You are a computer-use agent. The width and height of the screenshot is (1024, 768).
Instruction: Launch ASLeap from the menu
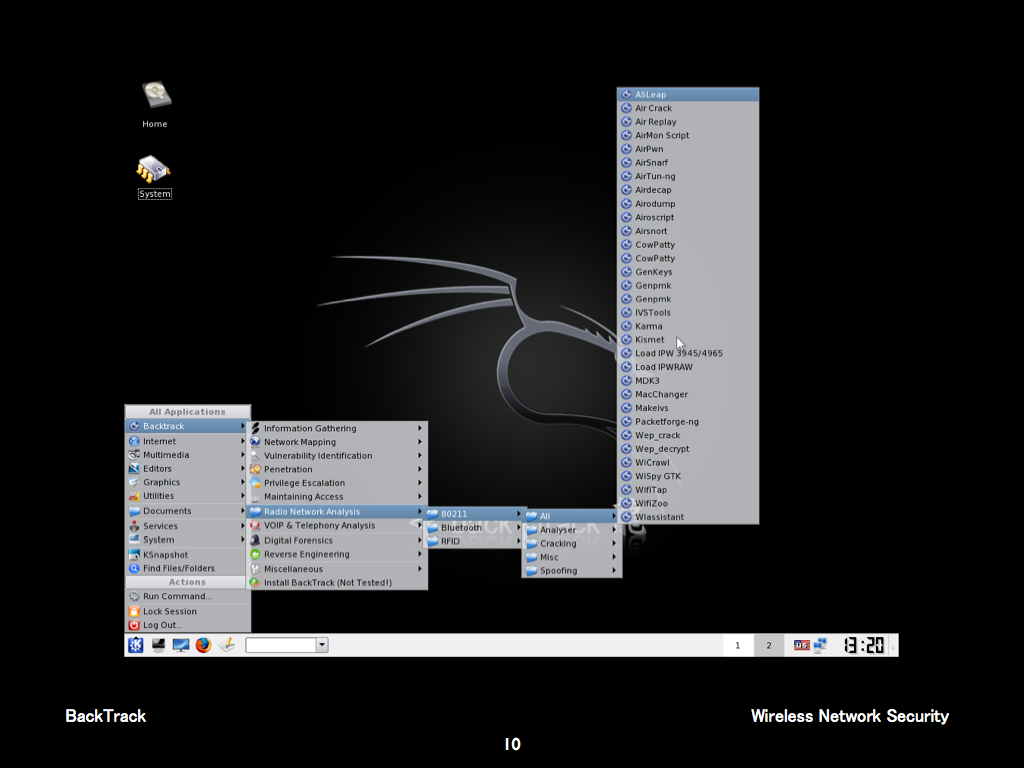tap(651, 95)
